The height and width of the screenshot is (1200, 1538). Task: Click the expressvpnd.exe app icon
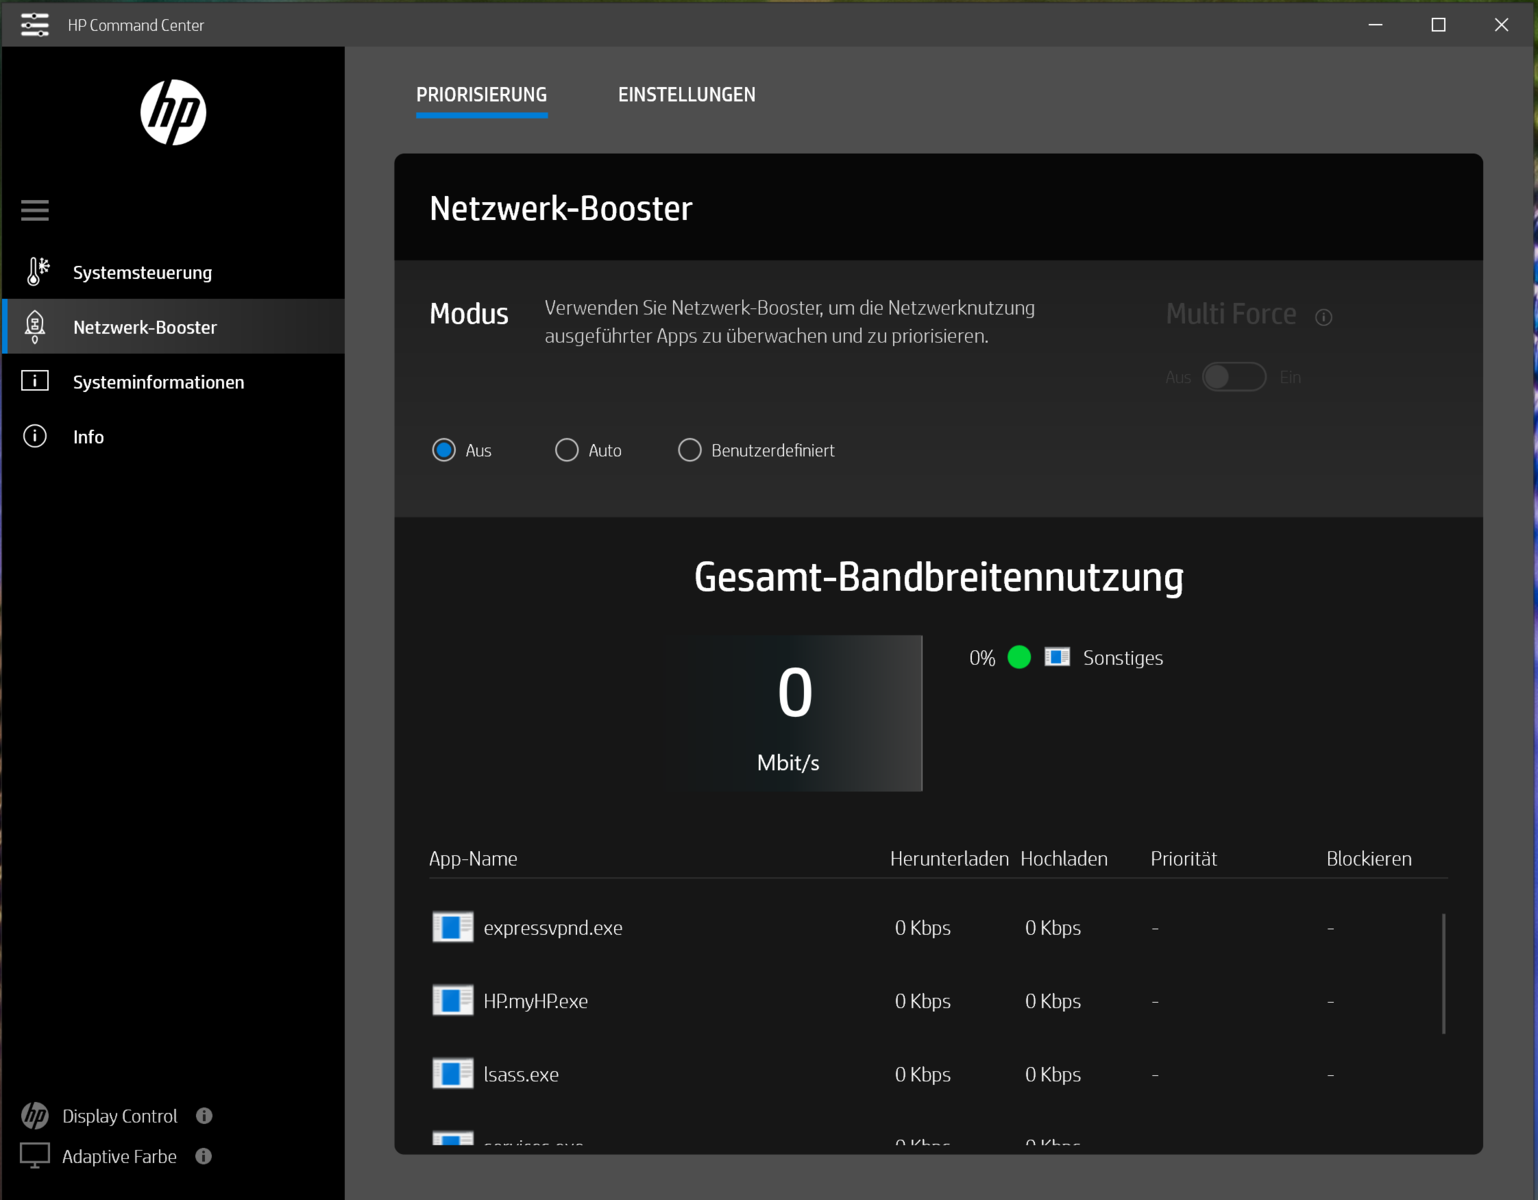coord(452,927)
